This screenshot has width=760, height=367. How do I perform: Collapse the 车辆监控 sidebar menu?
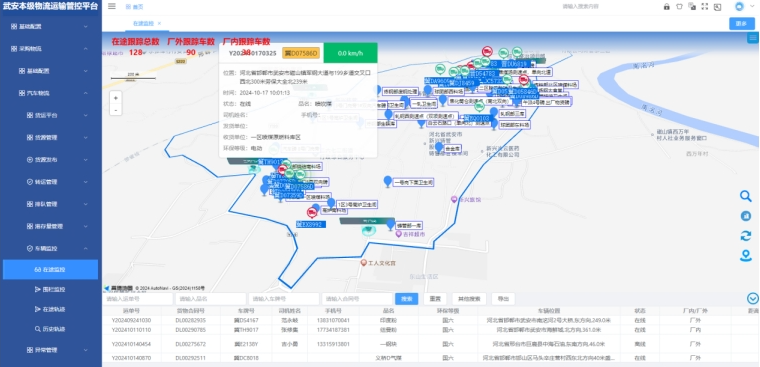(50, 249)
